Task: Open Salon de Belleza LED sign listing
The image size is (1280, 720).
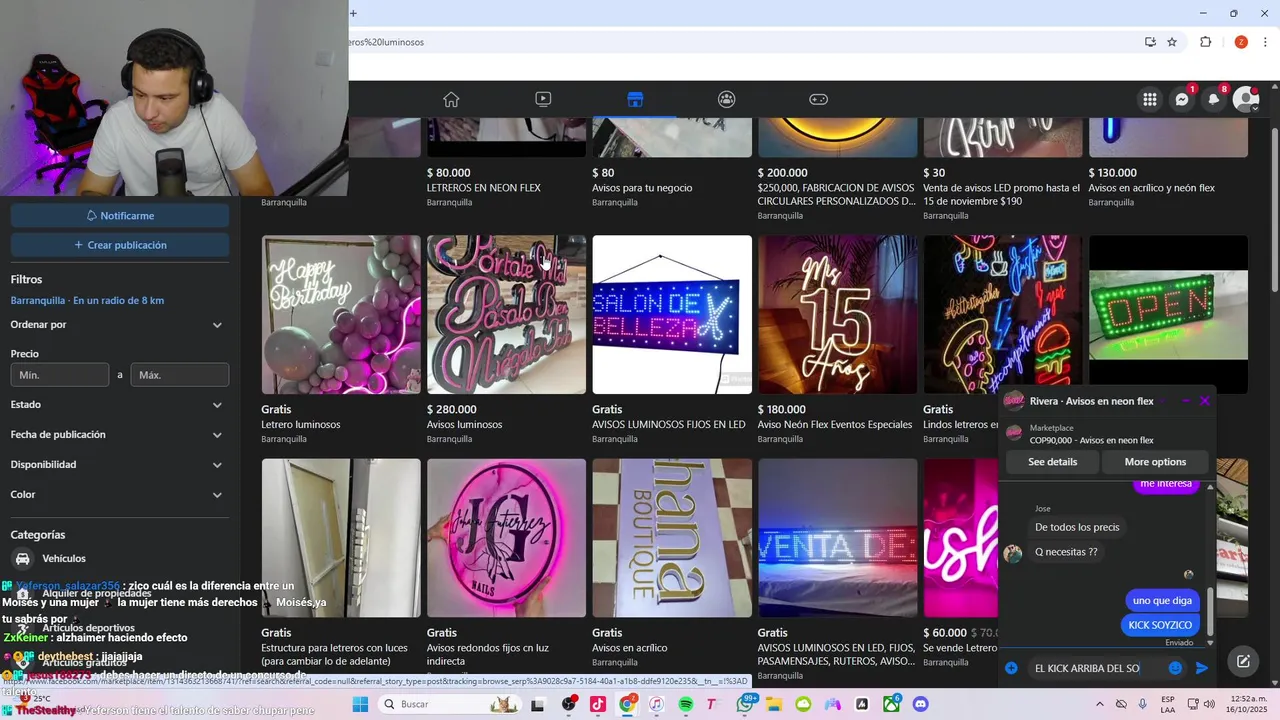Action: coord(672,315)
